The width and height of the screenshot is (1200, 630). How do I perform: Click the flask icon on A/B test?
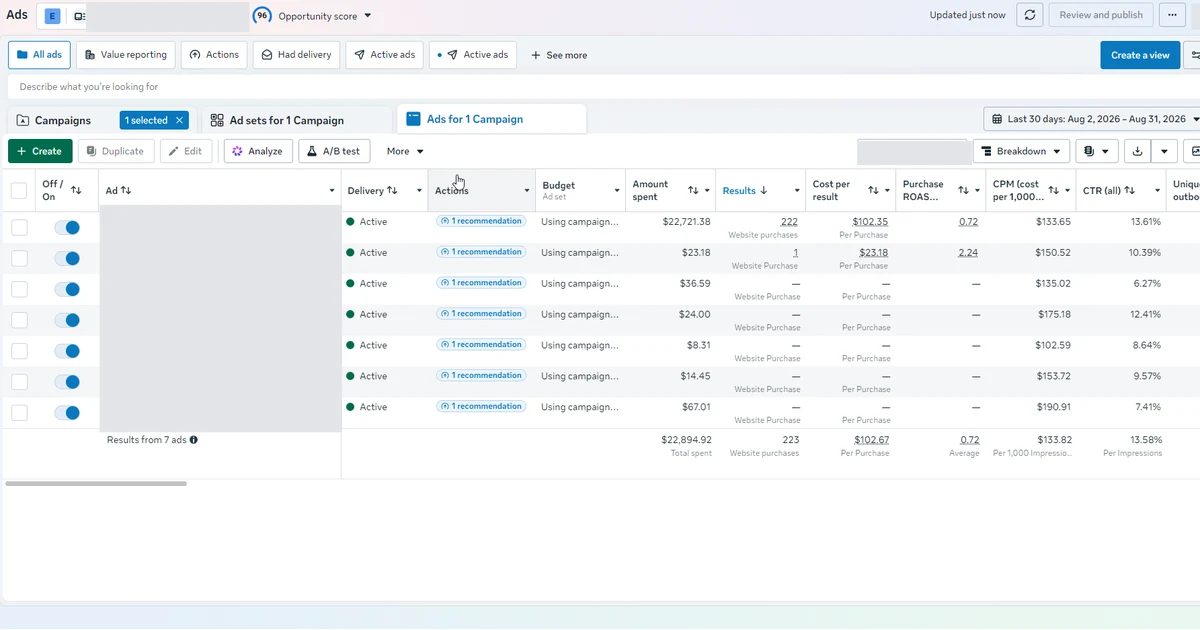pyautogui.click(x=312, y=151)
